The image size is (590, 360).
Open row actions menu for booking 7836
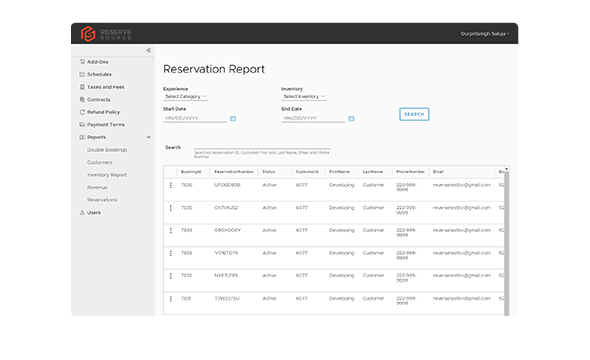coord(171,185)
